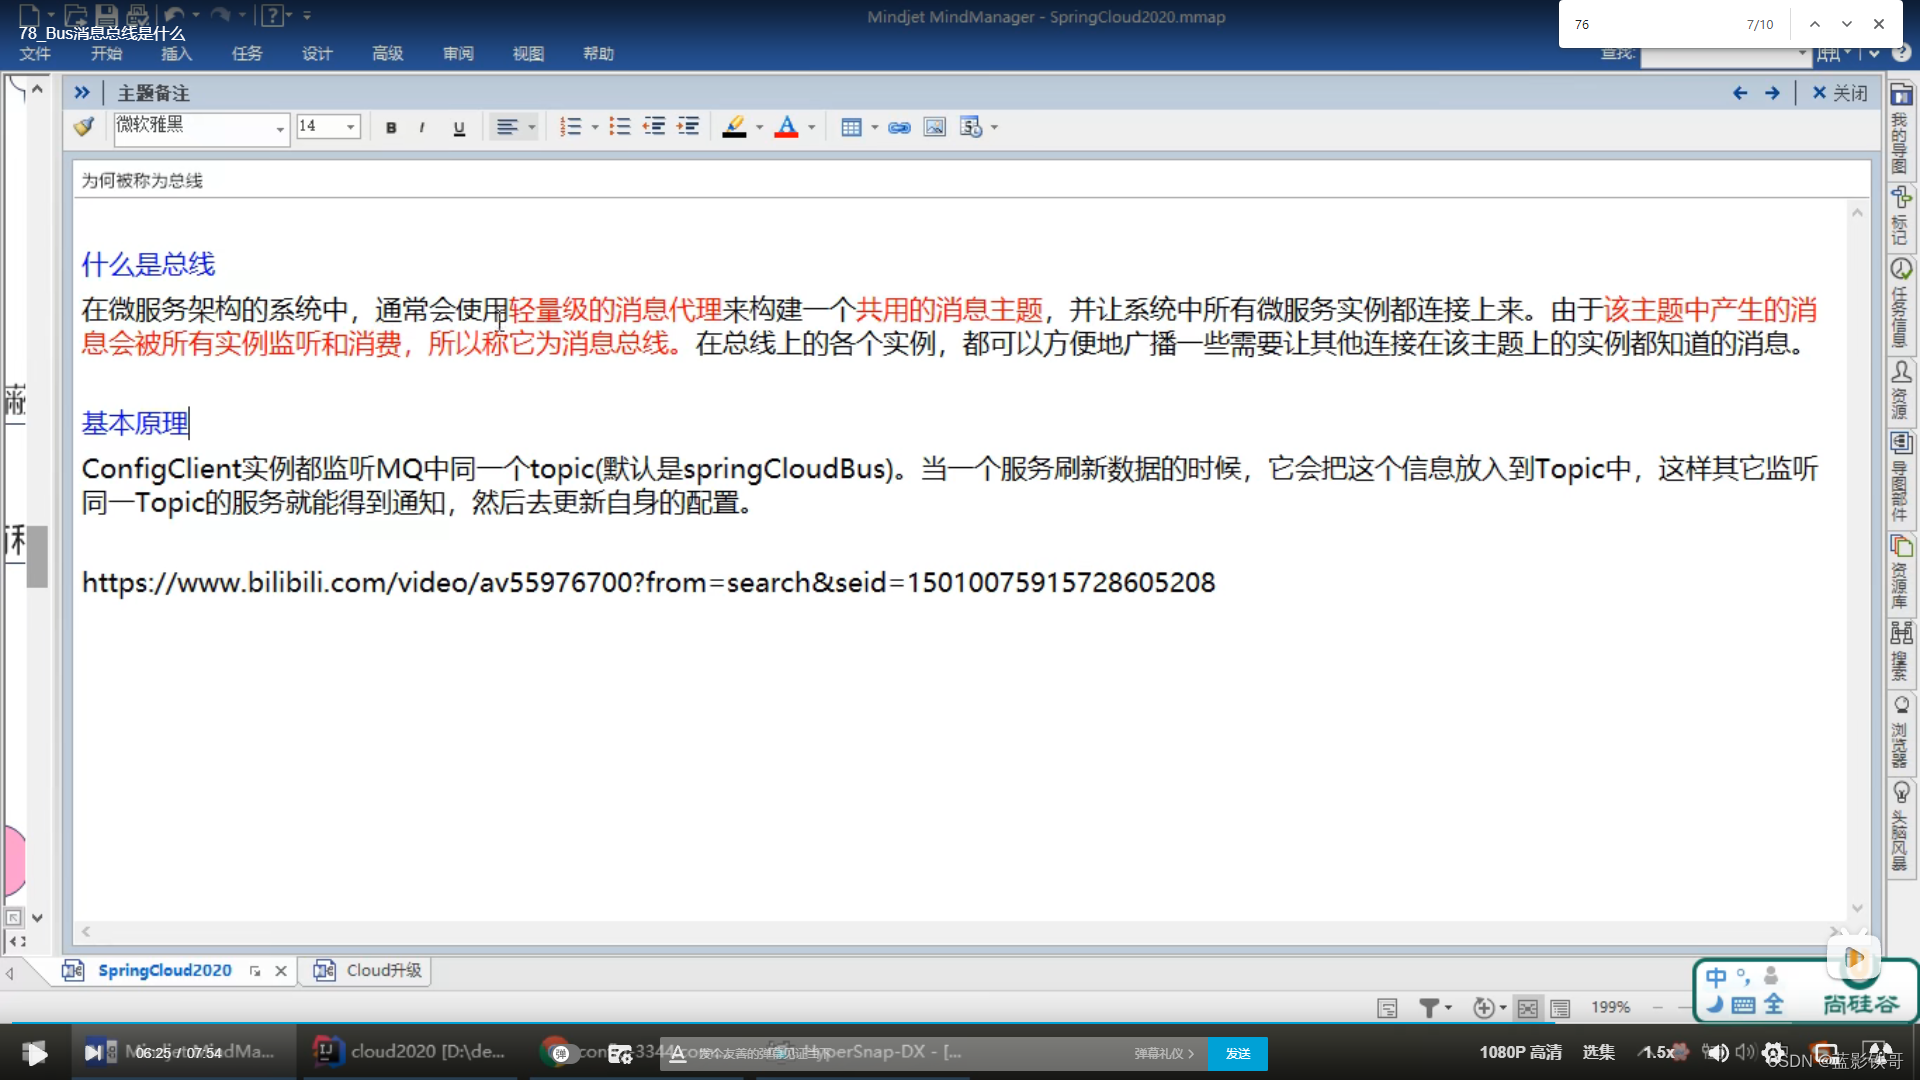Click the Insert Image icon
Viewport: 1920px width, 1080px height.
point(935,127)
